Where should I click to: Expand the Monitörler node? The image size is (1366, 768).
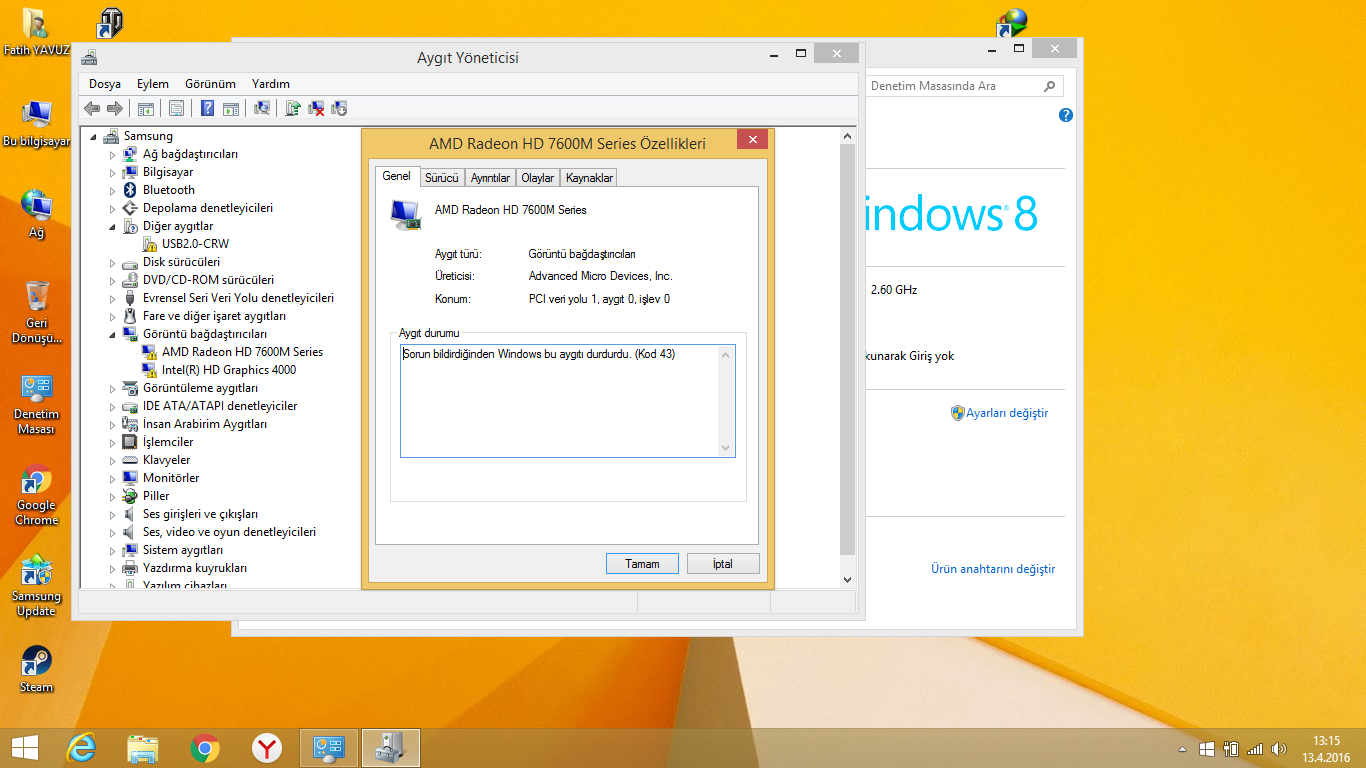coord(113,479)
